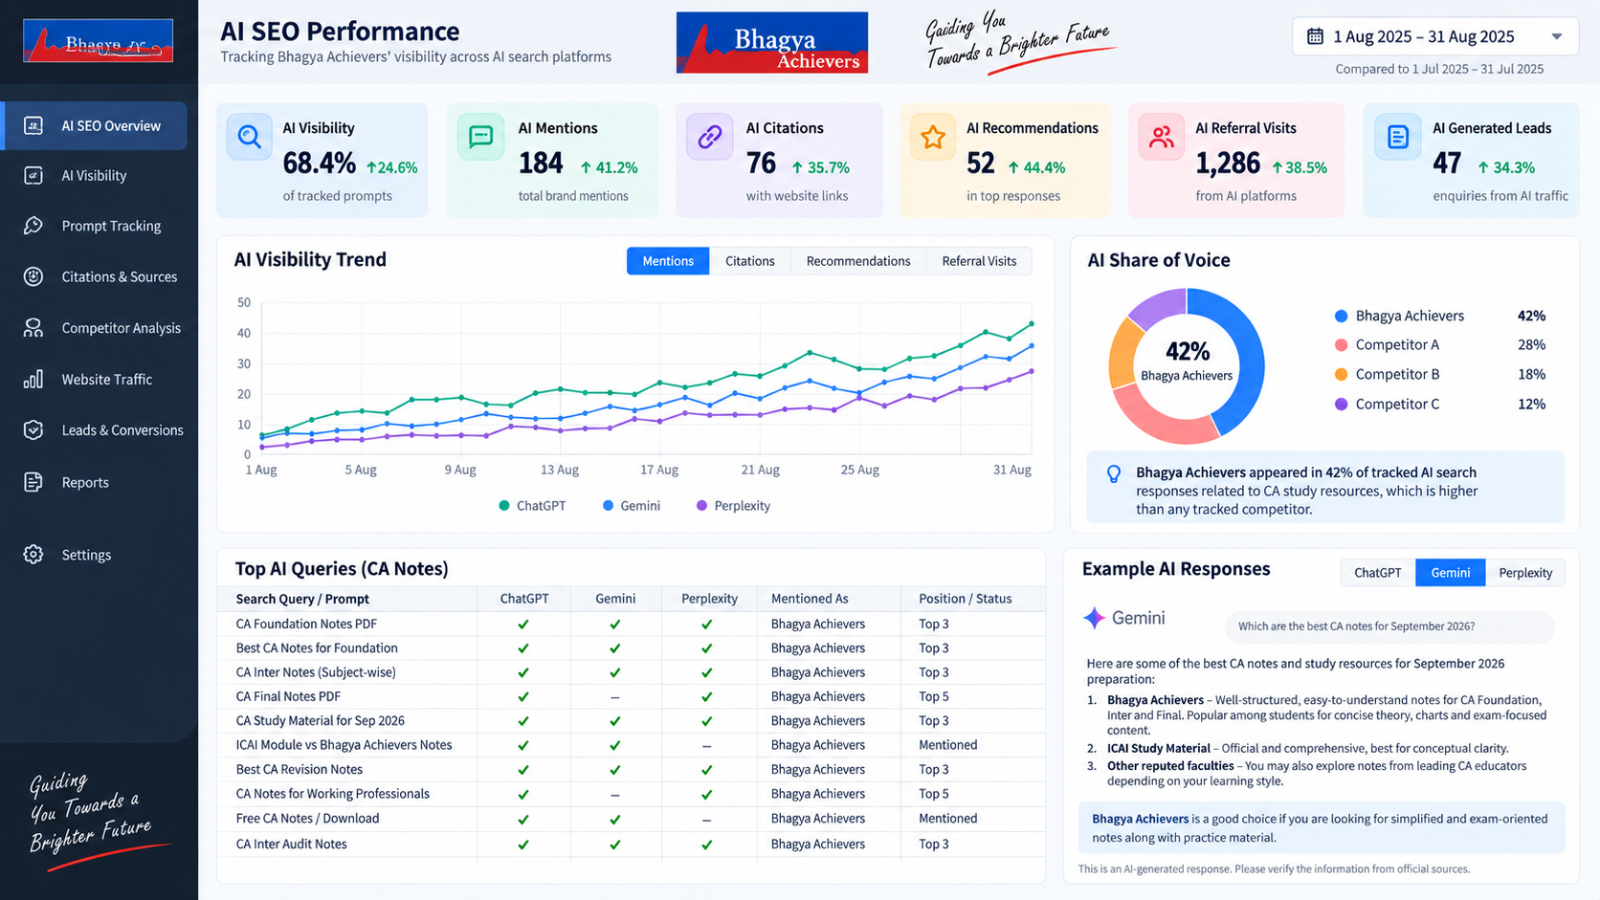
Task: Switch trend chart to Mentions tab
Action: tap(668, 261)
